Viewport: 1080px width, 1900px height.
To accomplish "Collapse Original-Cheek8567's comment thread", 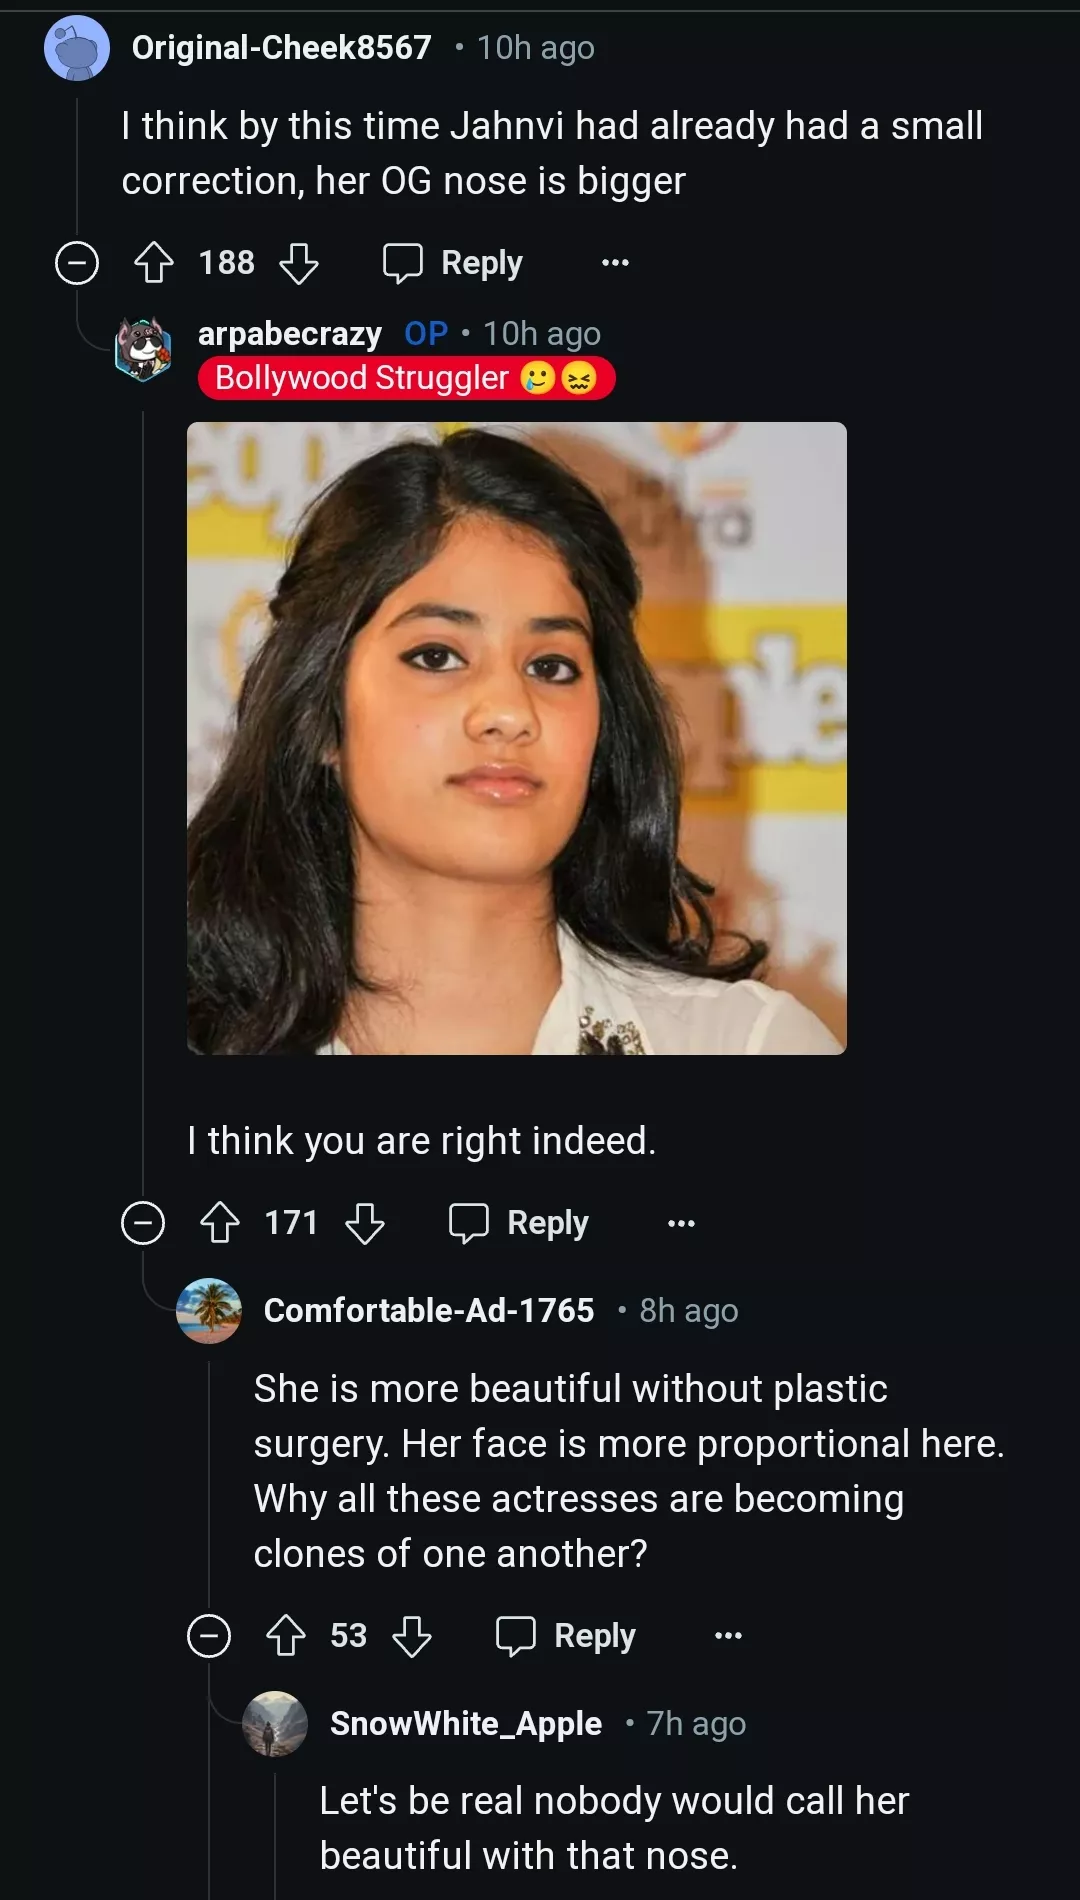I will click(x=77, y=263).
